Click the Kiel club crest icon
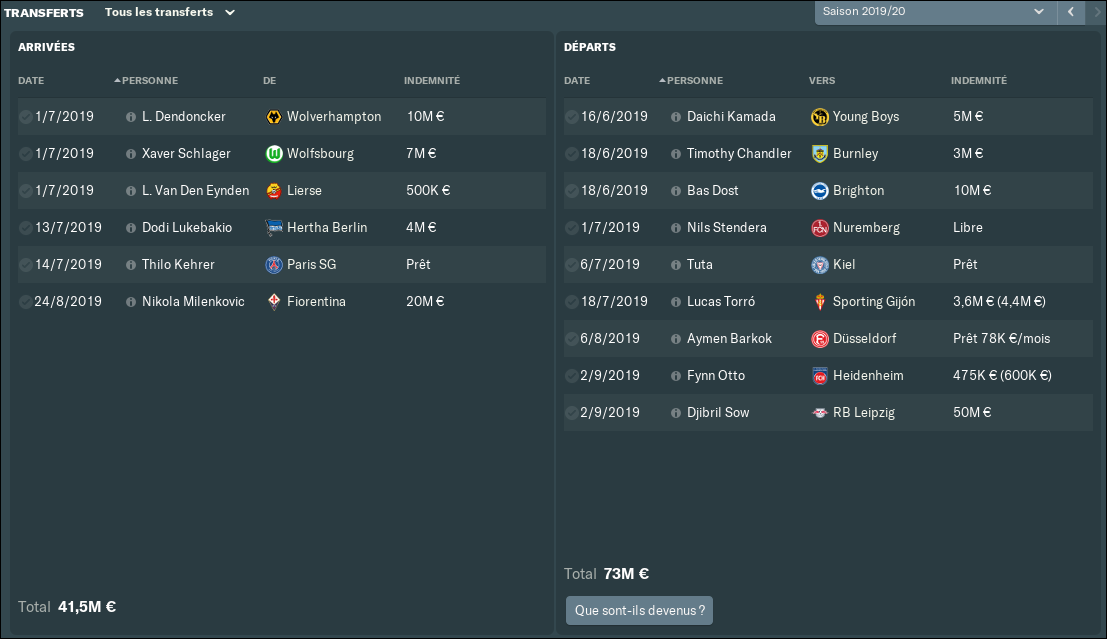This screenshot has height=639, width=1107. pos(820,265)
